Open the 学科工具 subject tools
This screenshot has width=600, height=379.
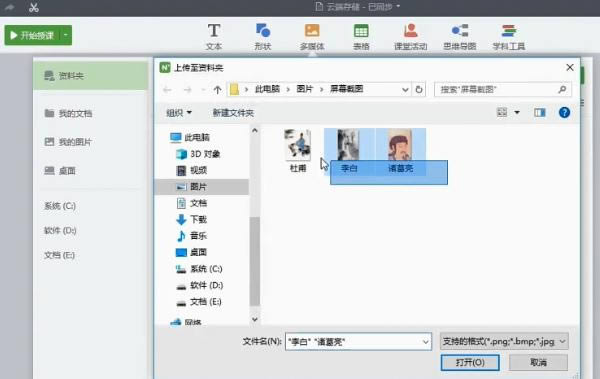[509, 37]
